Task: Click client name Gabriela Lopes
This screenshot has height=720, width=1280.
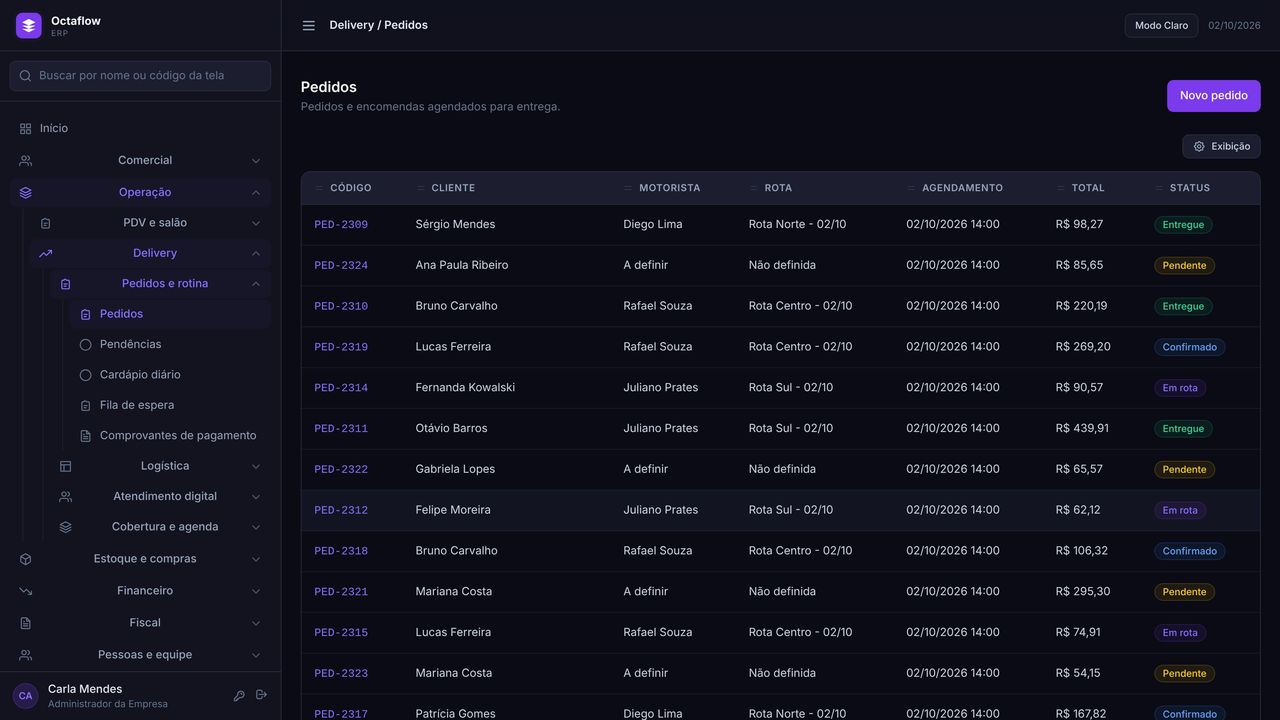Action: [455, 469]
